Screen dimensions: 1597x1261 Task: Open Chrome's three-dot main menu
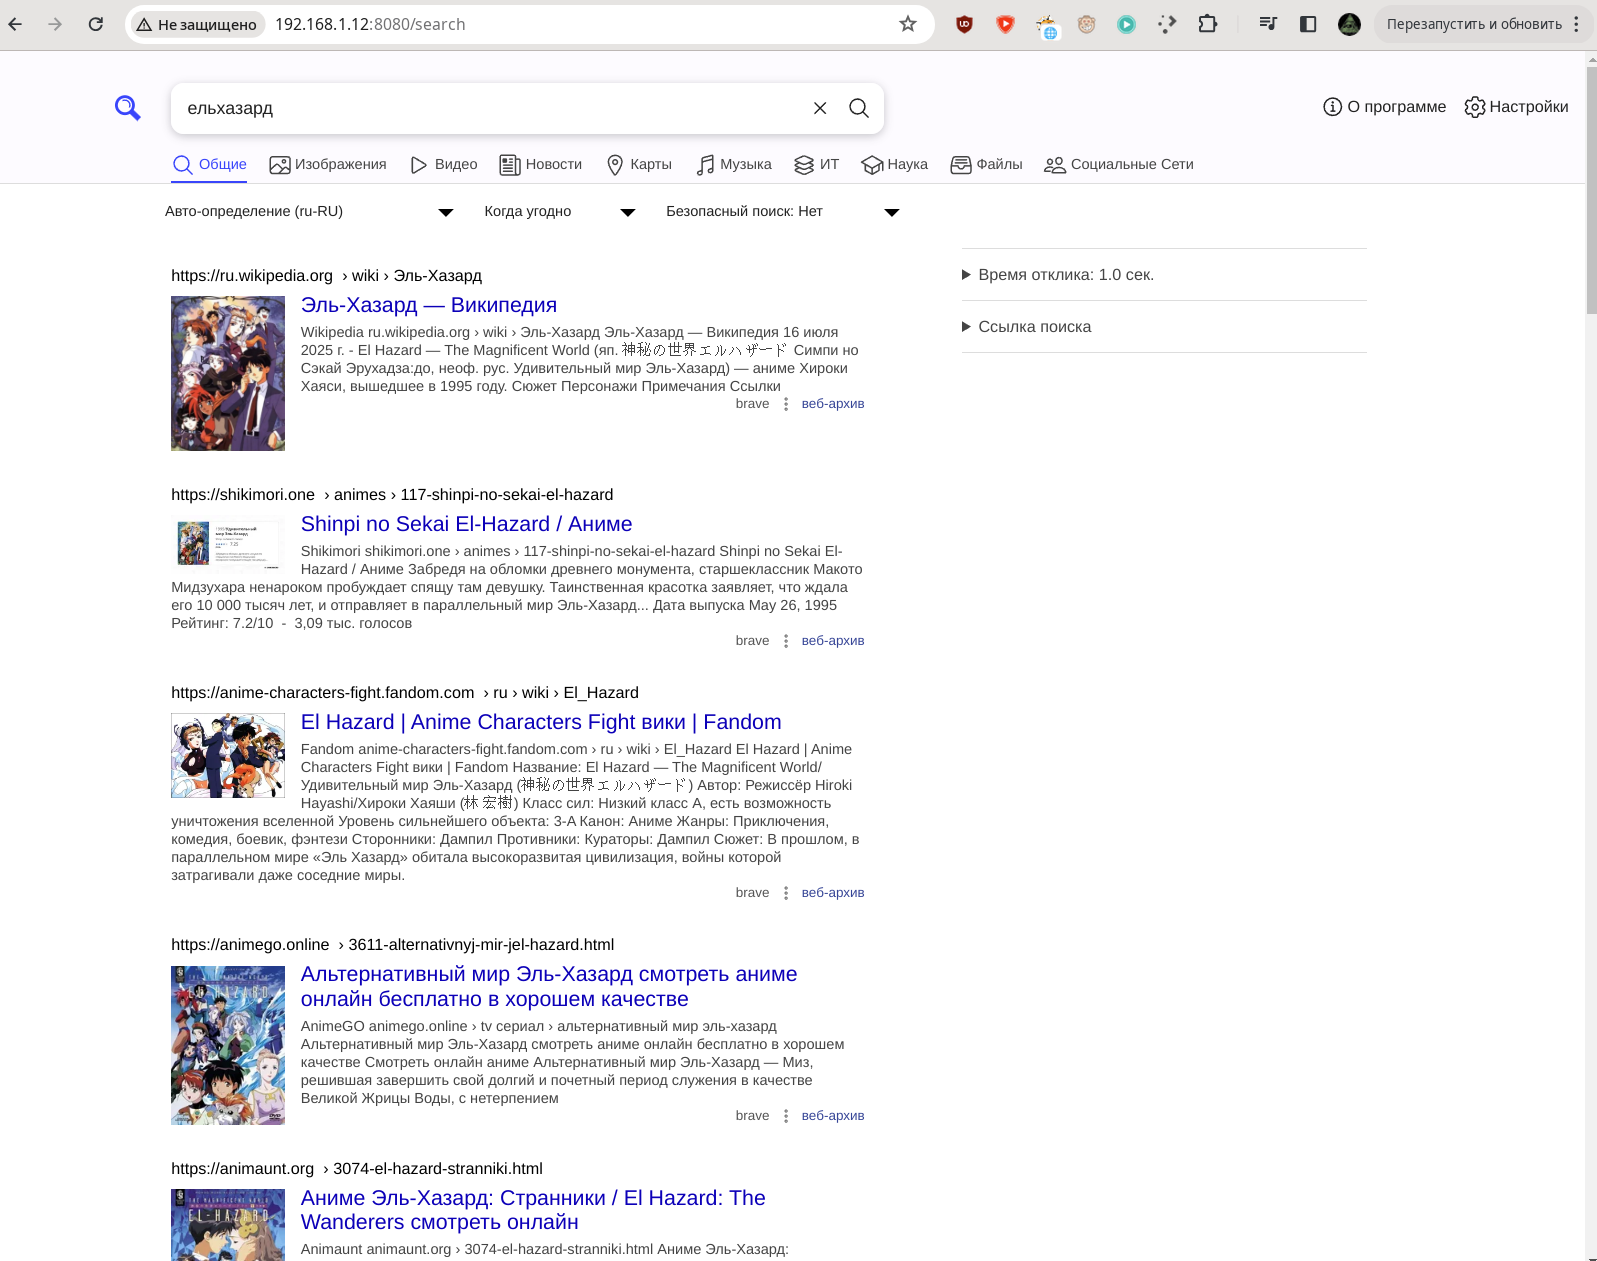pos(1576,24)
